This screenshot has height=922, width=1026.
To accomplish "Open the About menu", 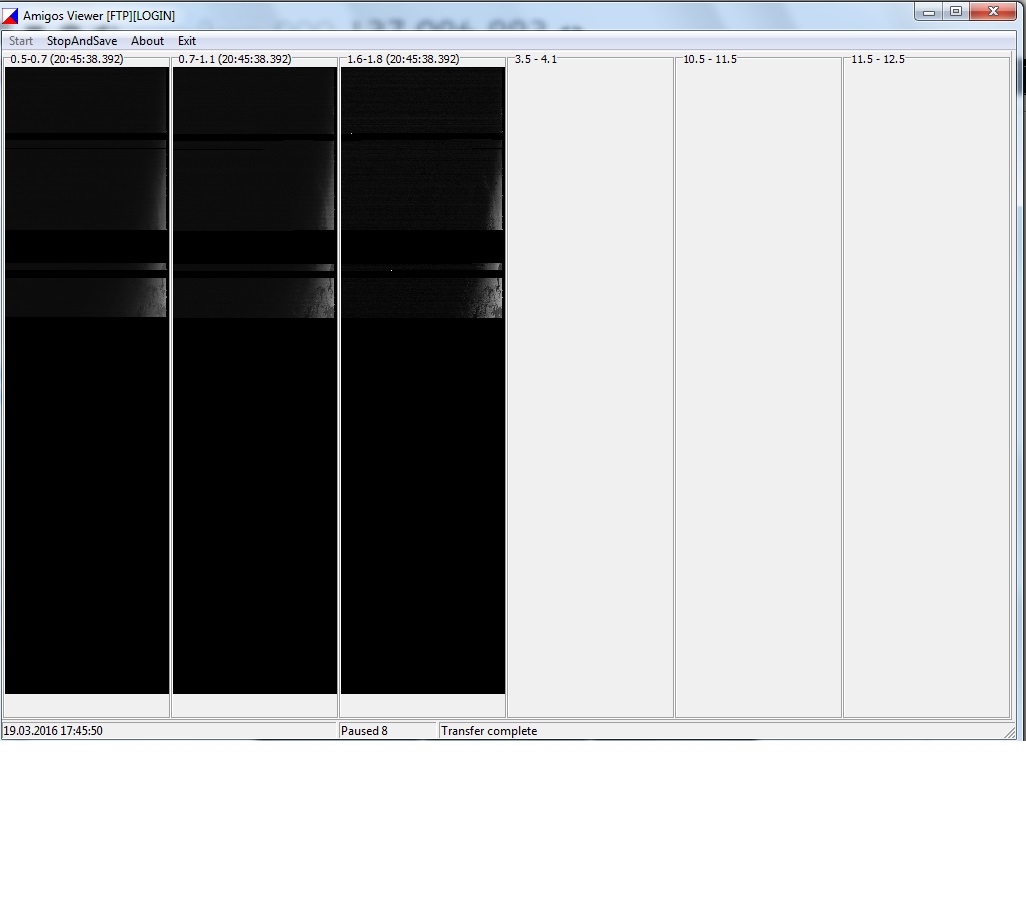I will pyautogui.click(x=147, y=41).
